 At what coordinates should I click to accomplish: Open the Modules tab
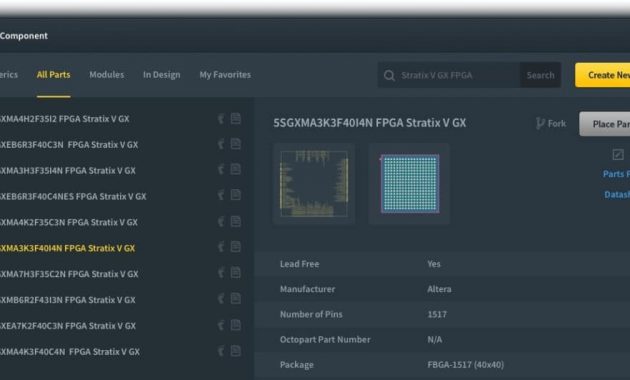click(x=106, y=75)
